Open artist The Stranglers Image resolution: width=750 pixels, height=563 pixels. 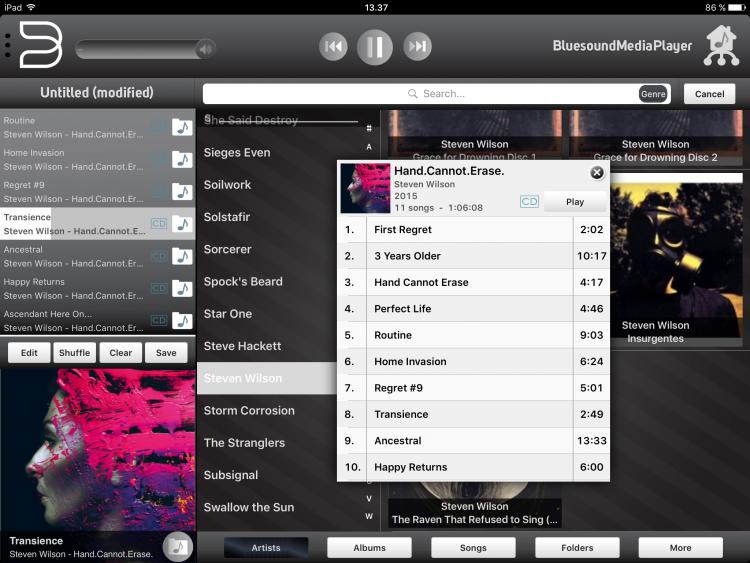coord(244,442)
